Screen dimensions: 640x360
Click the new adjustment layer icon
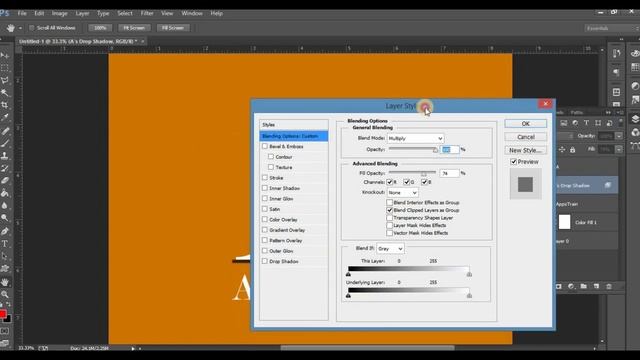571,287
